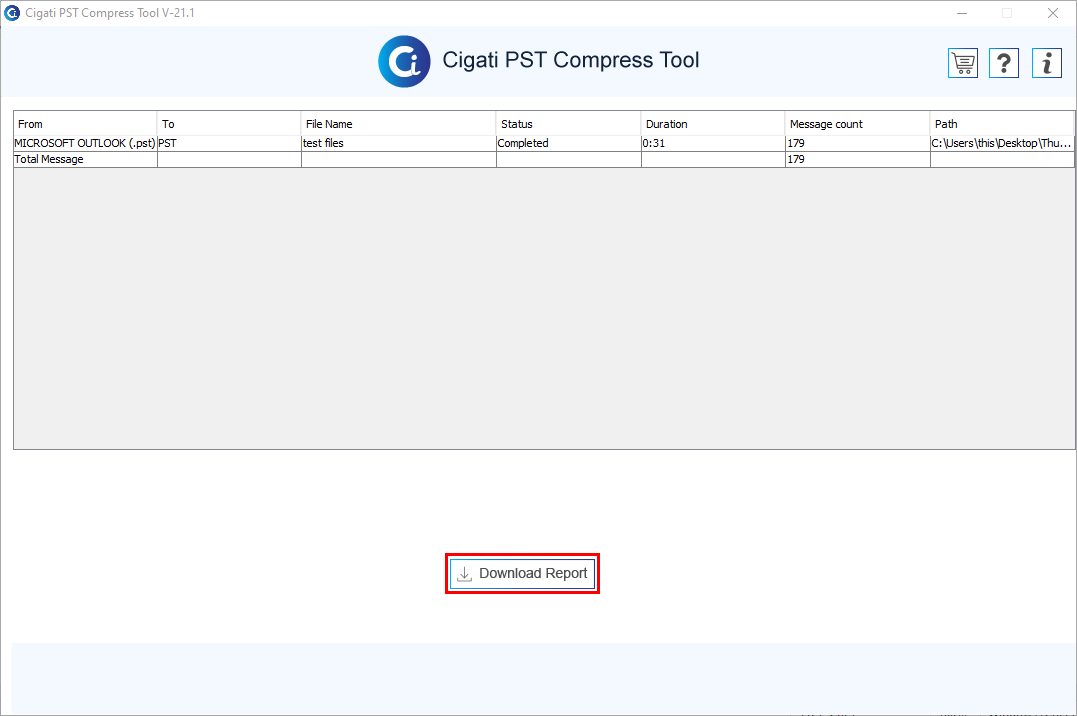Viewport: 1077px width, 716px height.
Task: Click the Download Report button
Action: pos(523,574)
